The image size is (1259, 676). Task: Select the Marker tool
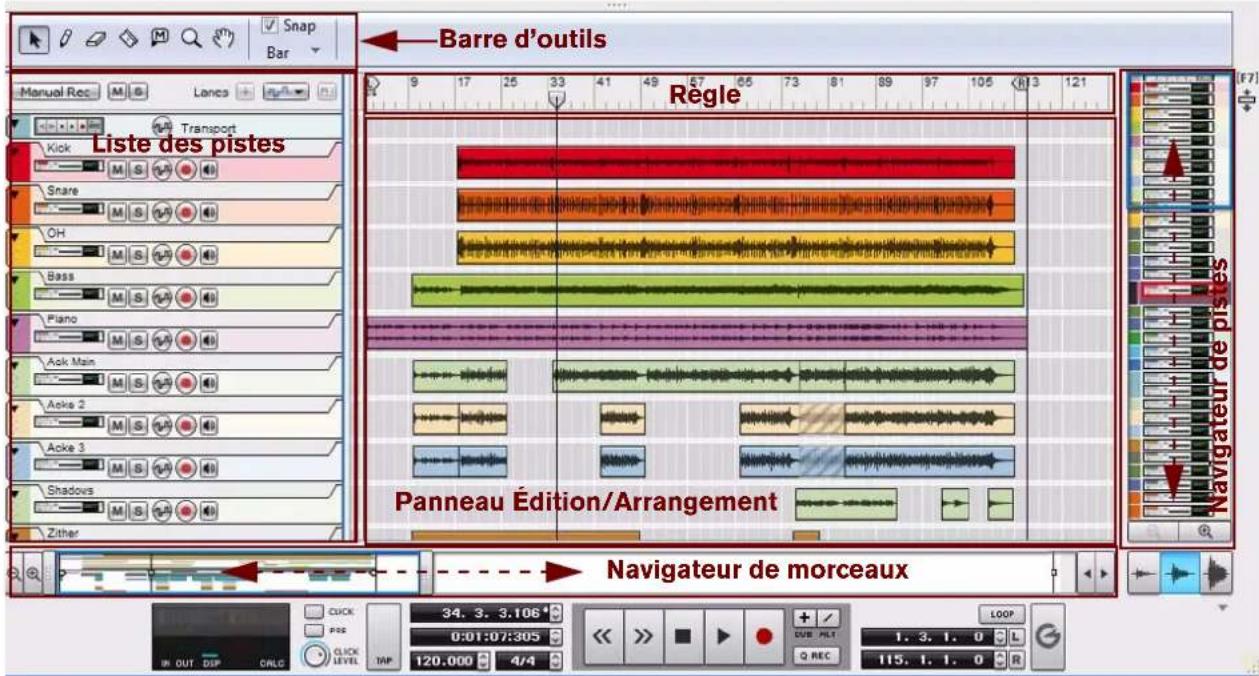pyautogui.click(x=160, y=37)
